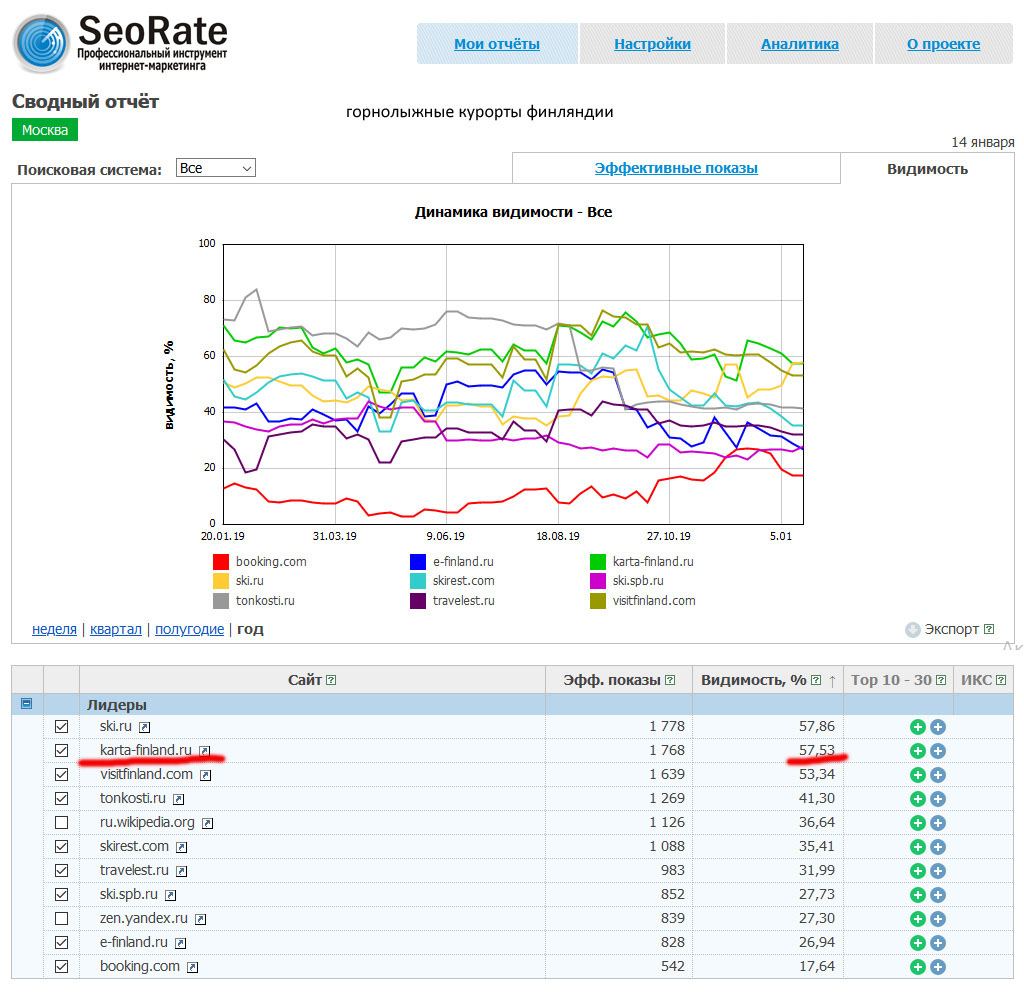The width and height of the screenshot is (1024, 994).
Task: Open external link icon next to karta-finland.ru
Action: click(x=204, y=752)
